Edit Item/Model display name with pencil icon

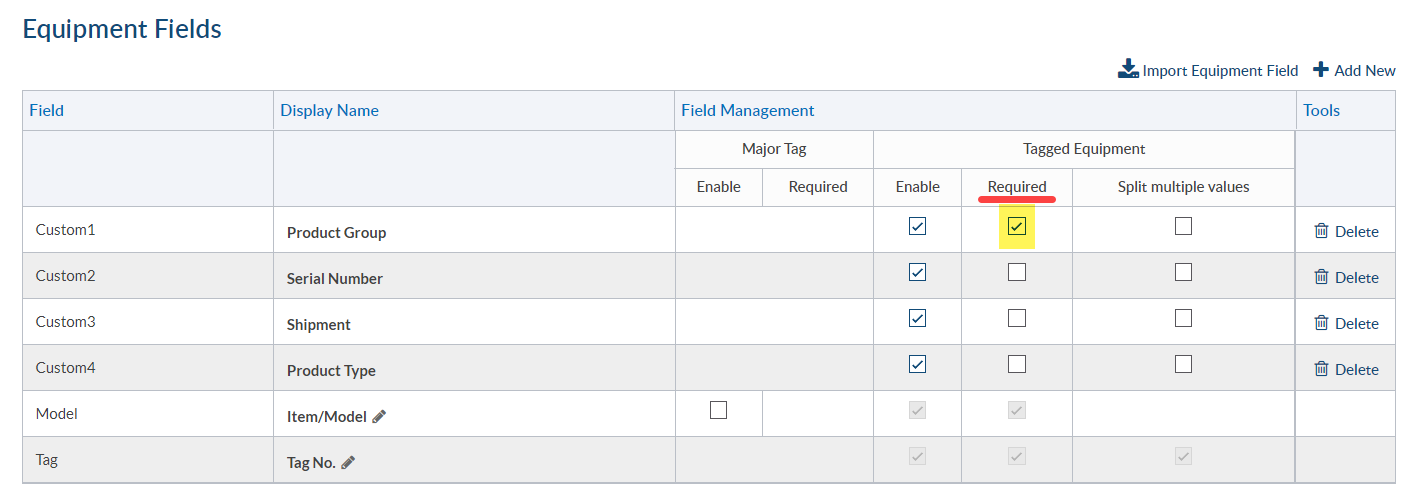(x=379, y=416)
